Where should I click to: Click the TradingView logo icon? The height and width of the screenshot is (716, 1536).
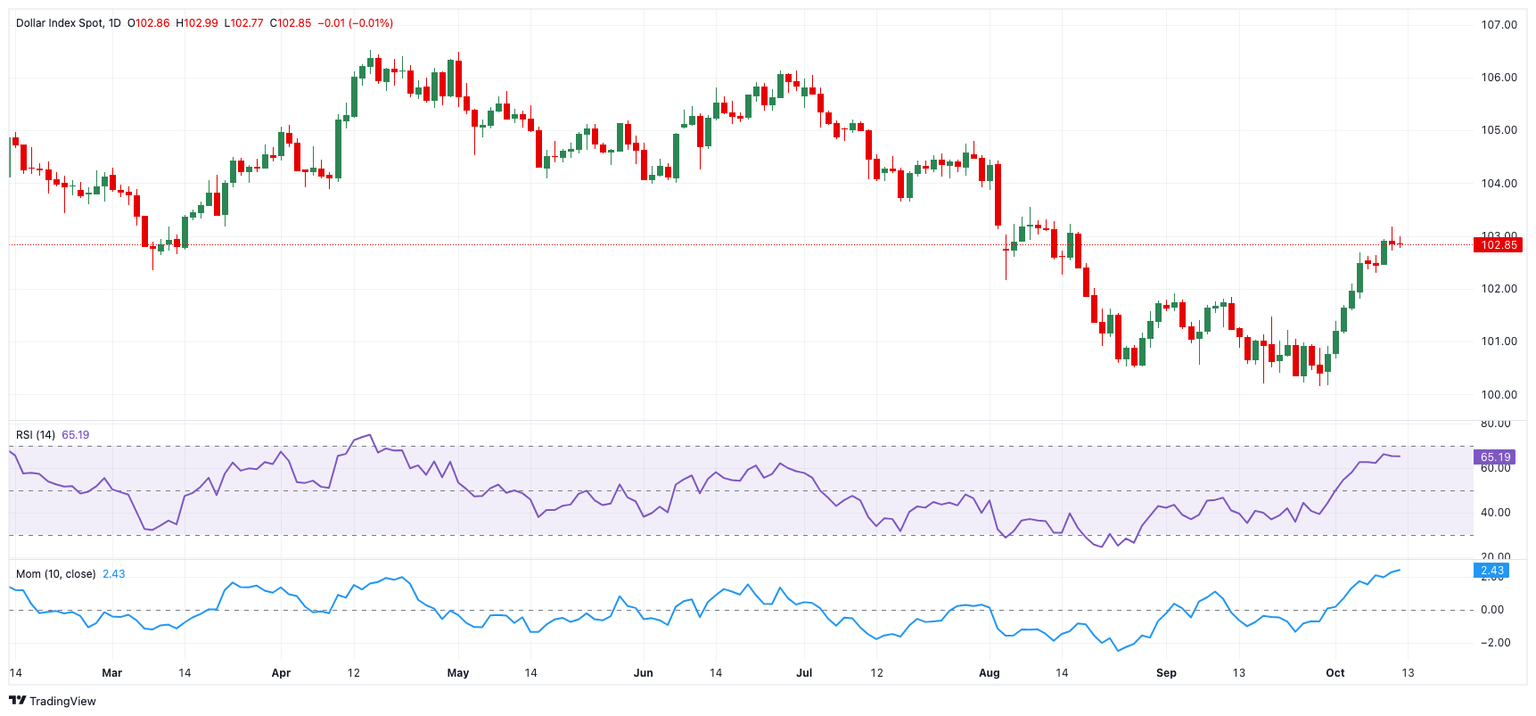click(18, 701)
